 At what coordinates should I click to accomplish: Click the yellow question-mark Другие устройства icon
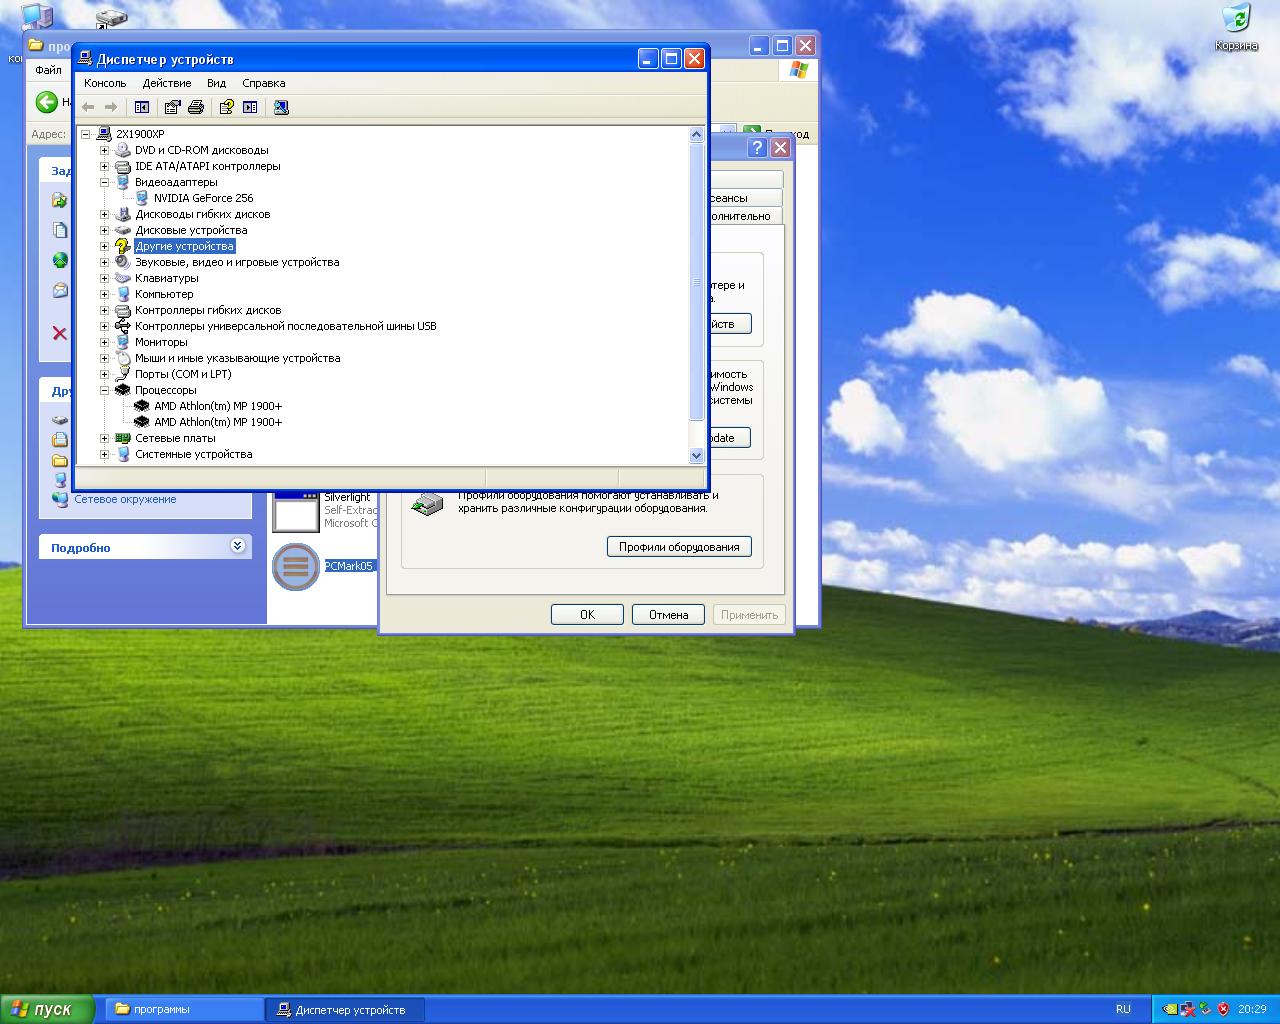123,246
